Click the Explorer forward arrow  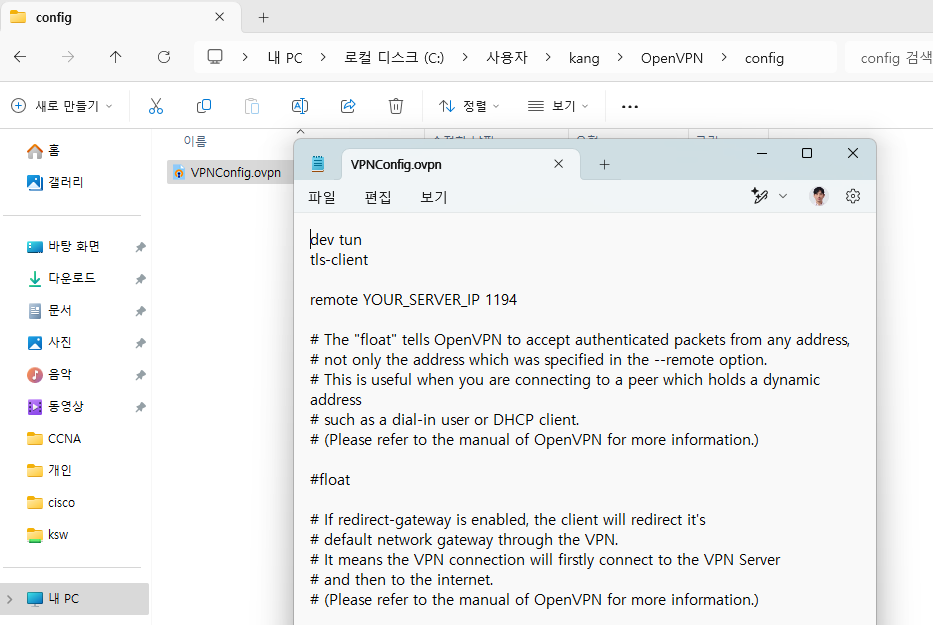(x=68, y=57)
